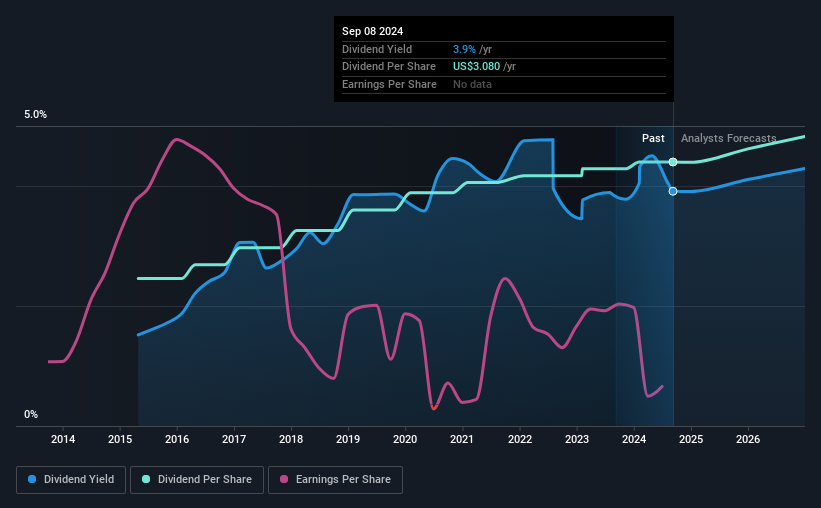Toggle the Dividend Yield legend button

point(71,480)
